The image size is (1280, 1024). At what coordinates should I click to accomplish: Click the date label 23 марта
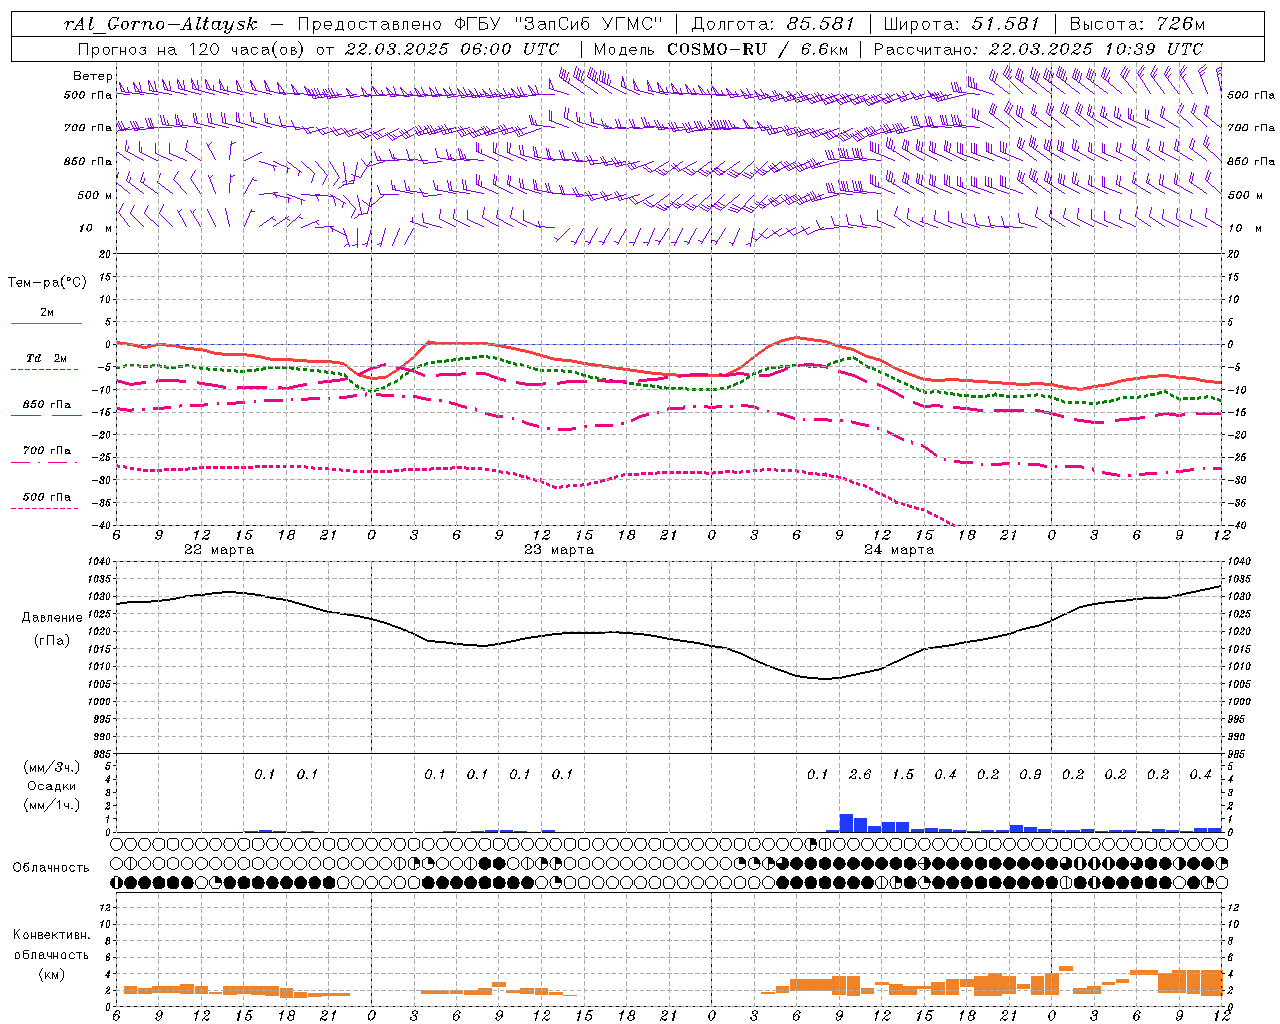click(559, 550)
